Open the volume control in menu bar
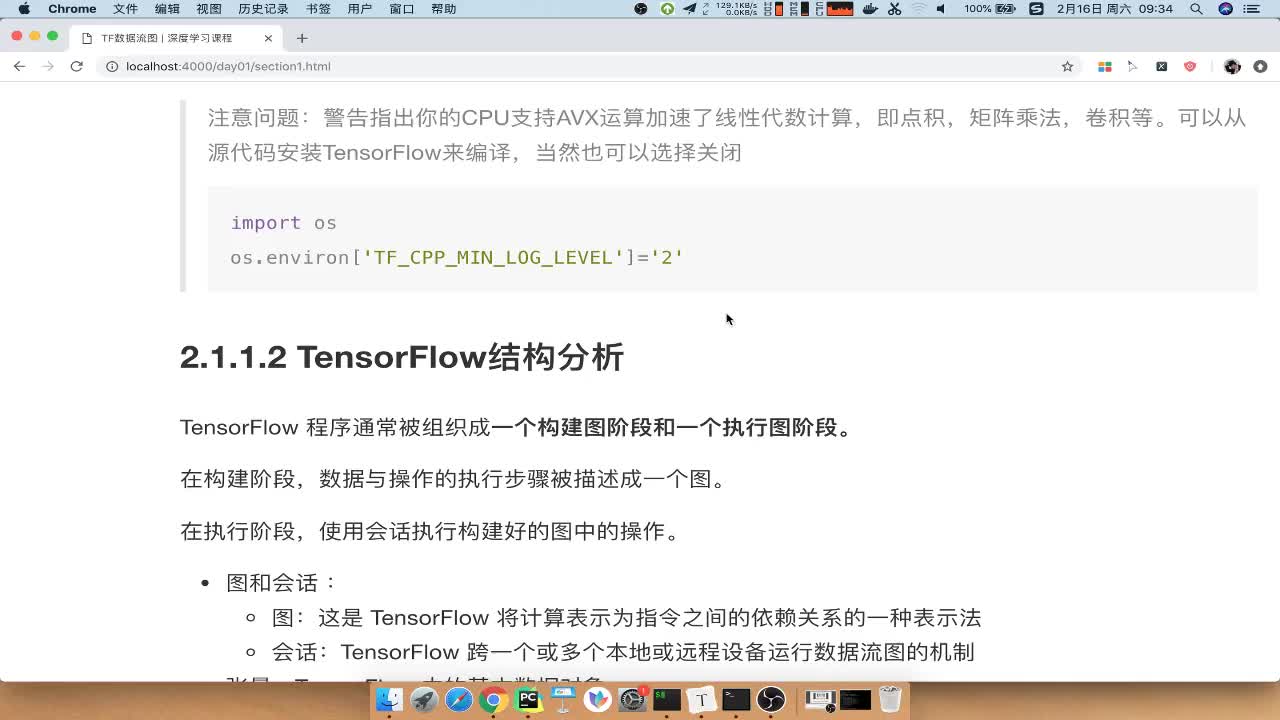The width and height of the screenshot is (1280, 720). click(x=941, y=9)
